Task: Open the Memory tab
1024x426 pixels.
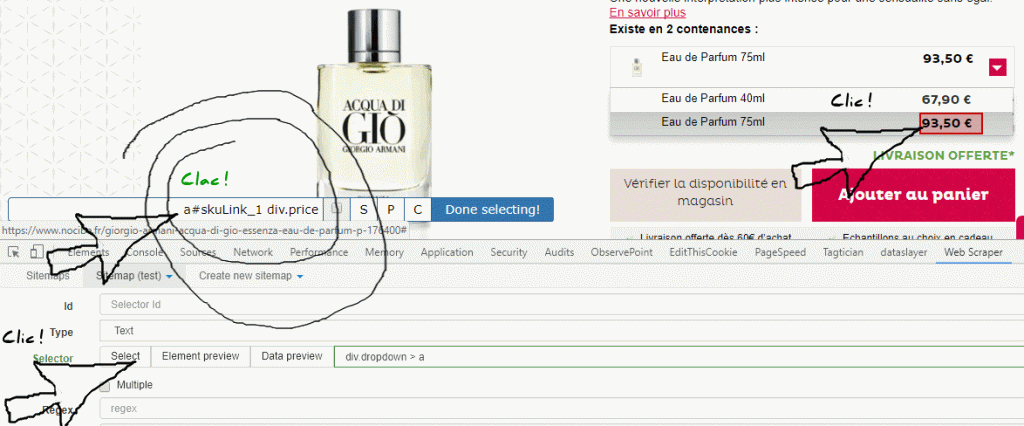Action: pos(384,252)
